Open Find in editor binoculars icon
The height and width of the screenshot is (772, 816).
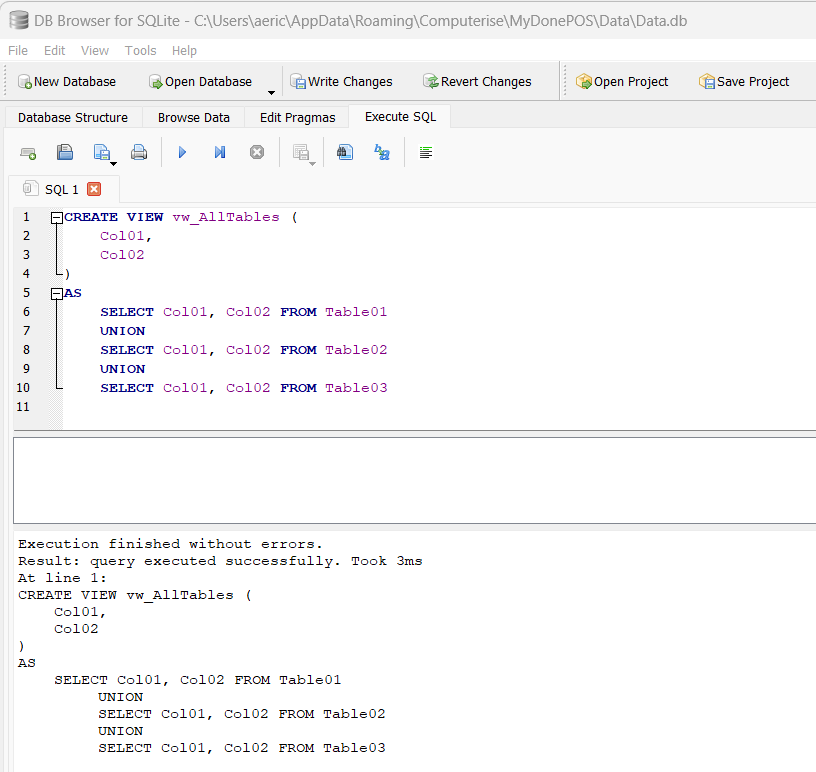pyautogui.click(x=345, y=153)
